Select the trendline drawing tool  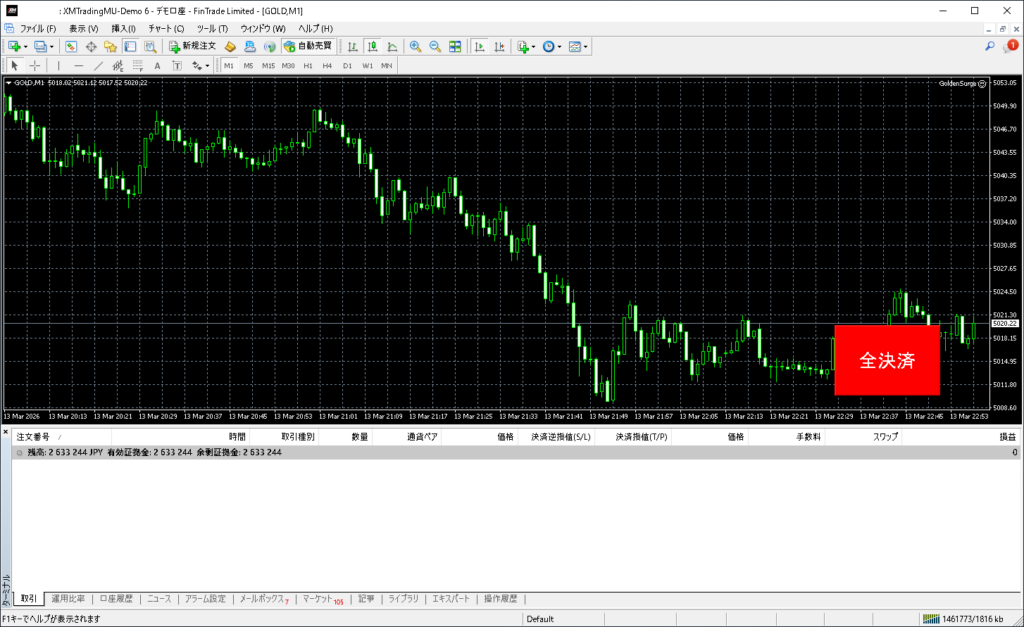tap(99, 65)
